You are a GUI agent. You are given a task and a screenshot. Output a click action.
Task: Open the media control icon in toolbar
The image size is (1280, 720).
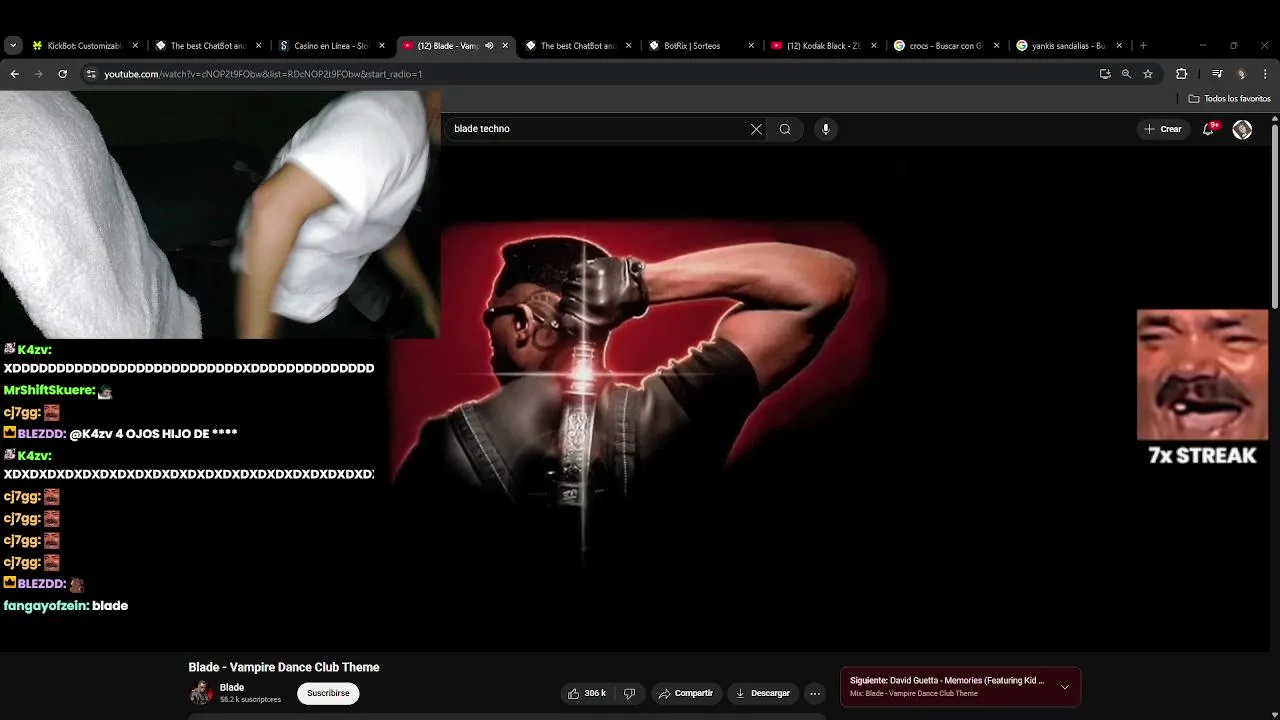1217,74
